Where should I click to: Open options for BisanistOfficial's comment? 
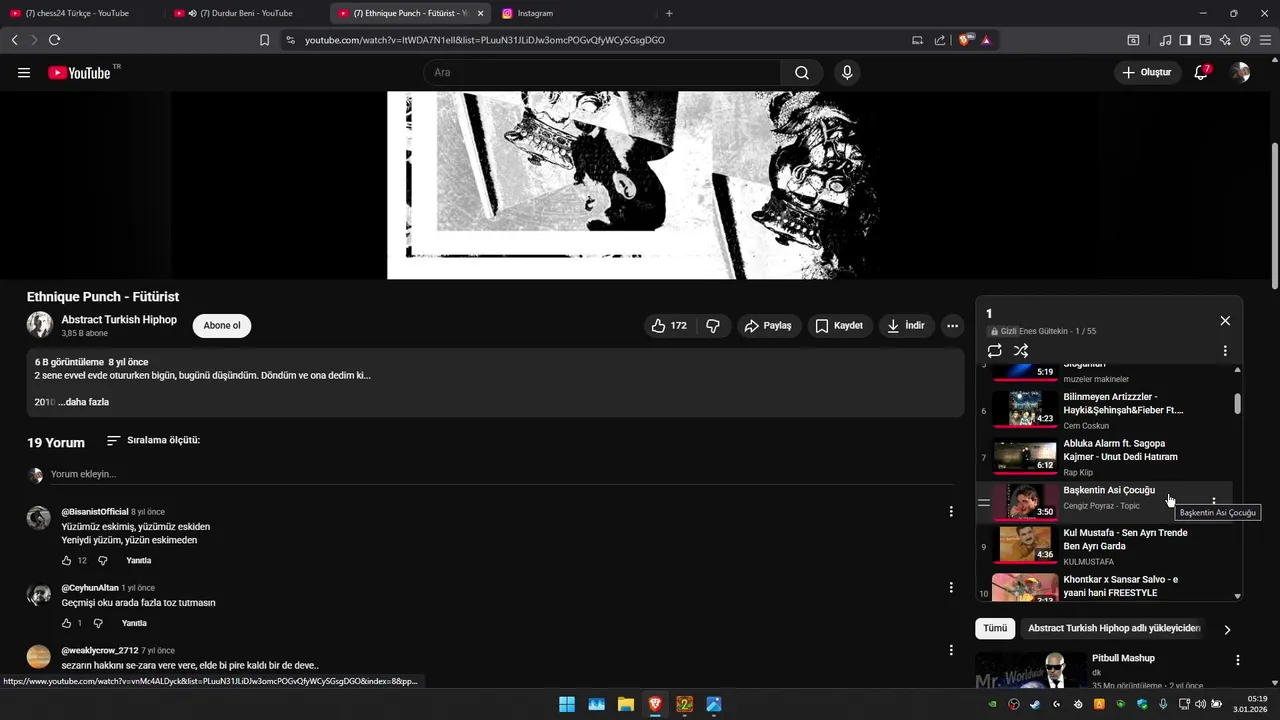951,512
